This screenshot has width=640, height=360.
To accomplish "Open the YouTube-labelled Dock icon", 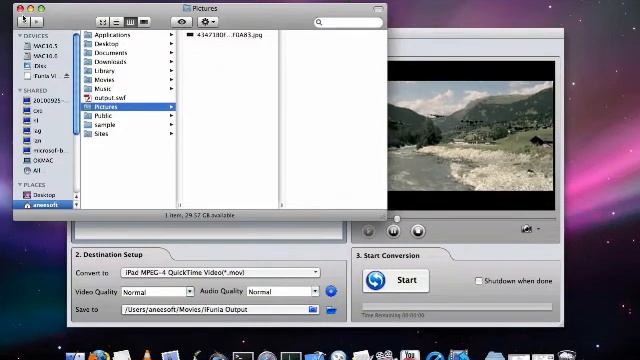I will point(410,355).
